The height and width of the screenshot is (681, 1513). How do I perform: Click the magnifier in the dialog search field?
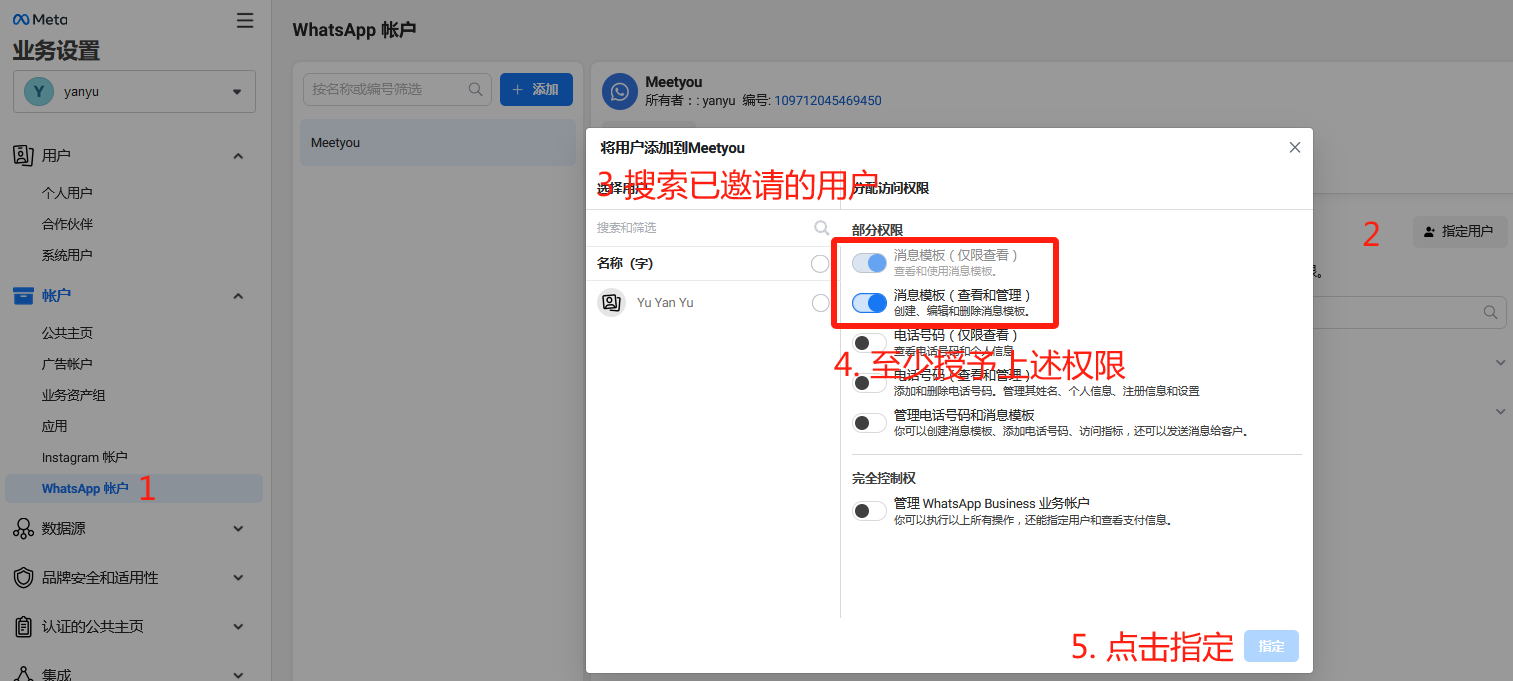tap(822, 227)
